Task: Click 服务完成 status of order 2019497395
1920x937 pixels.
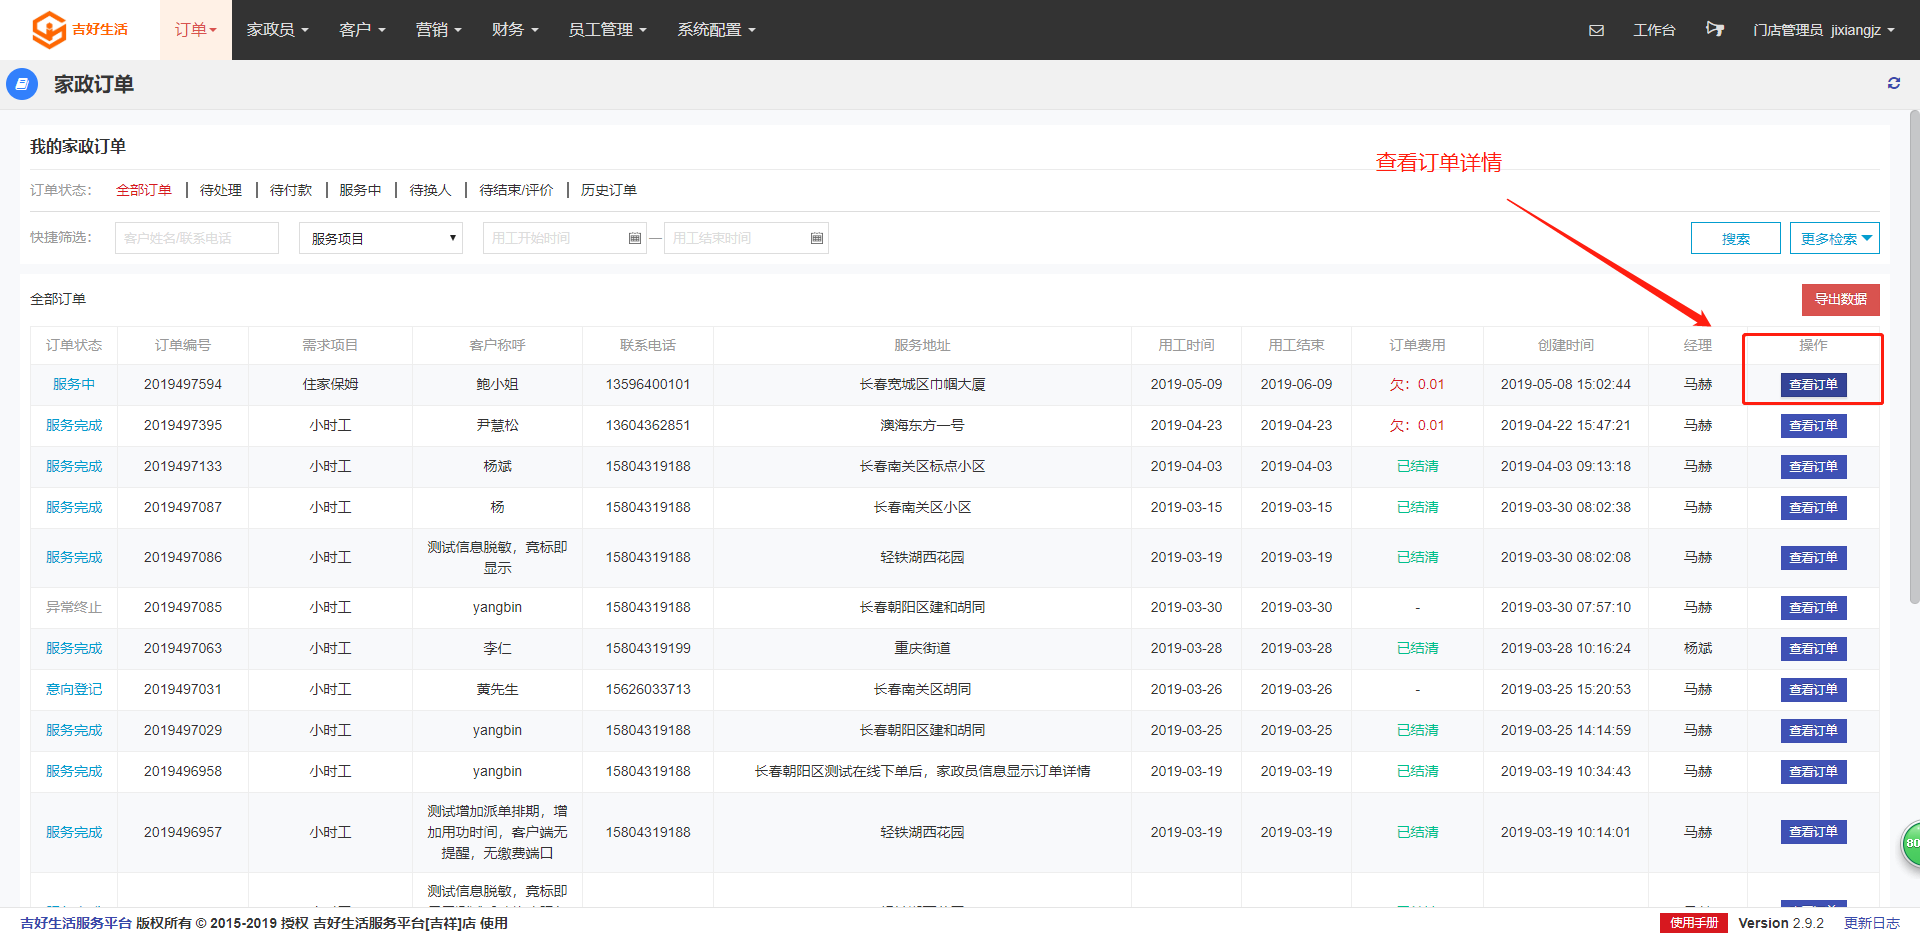Action: coord(74,425)
